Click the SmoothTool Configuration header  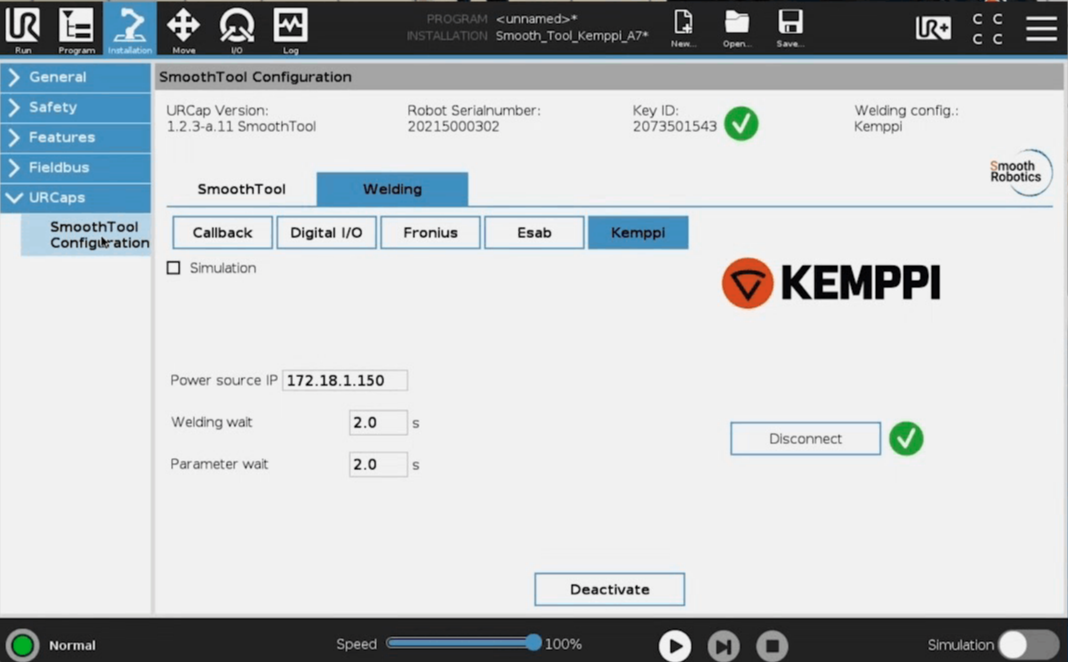[x=255, y=77]
